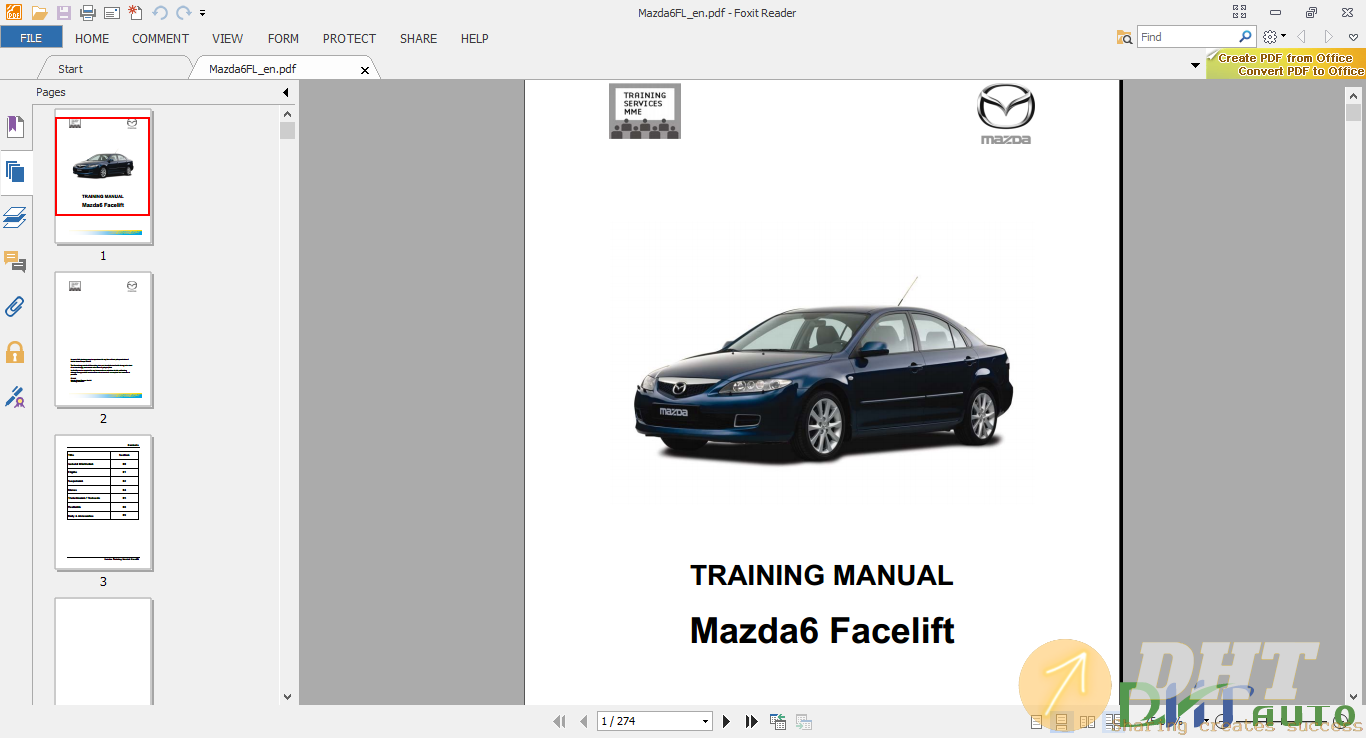Open the Security lock panel

pos(15,352)
